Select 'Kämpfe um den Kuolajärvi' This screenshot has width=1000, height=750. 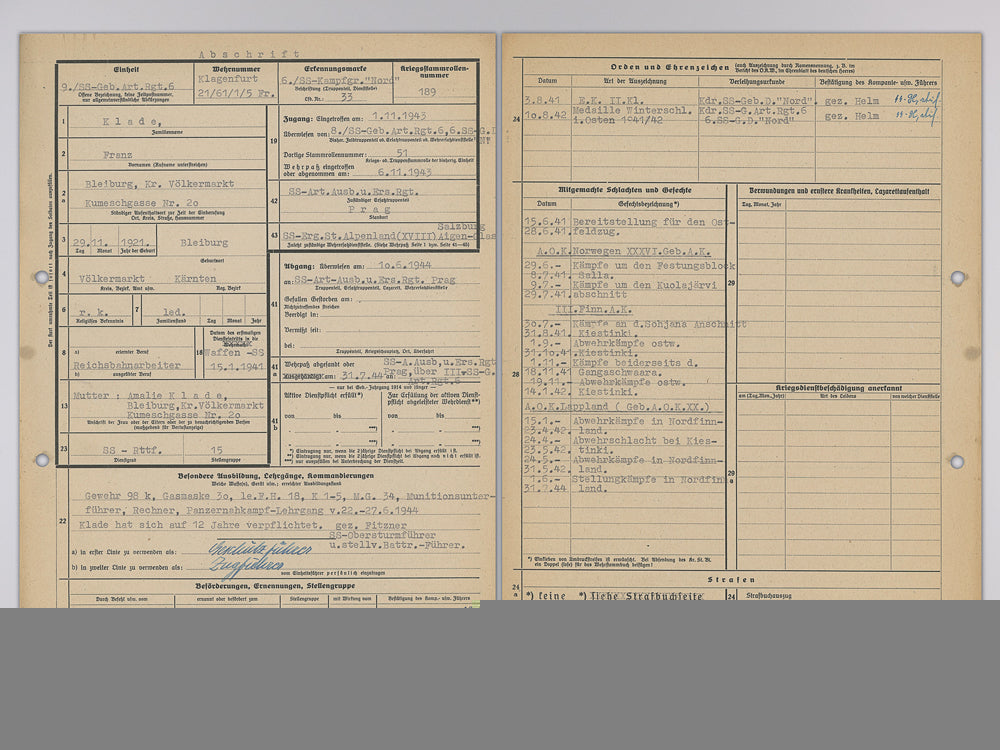tap(645, 285)
